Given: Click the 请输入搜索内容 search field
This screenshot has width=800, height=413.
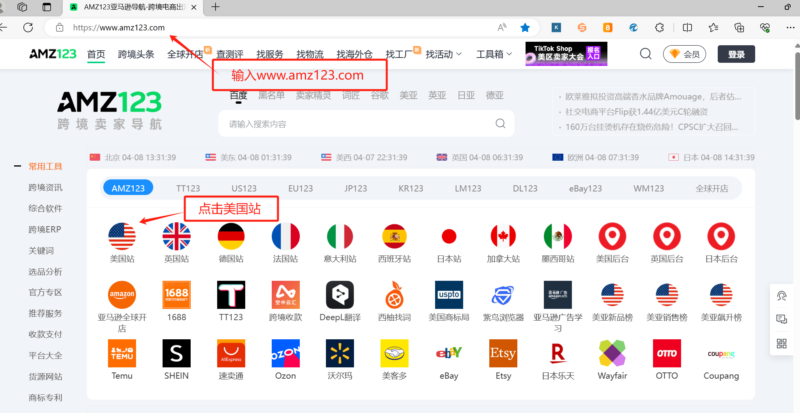Looking at the screenshot, I should (366, 124).
